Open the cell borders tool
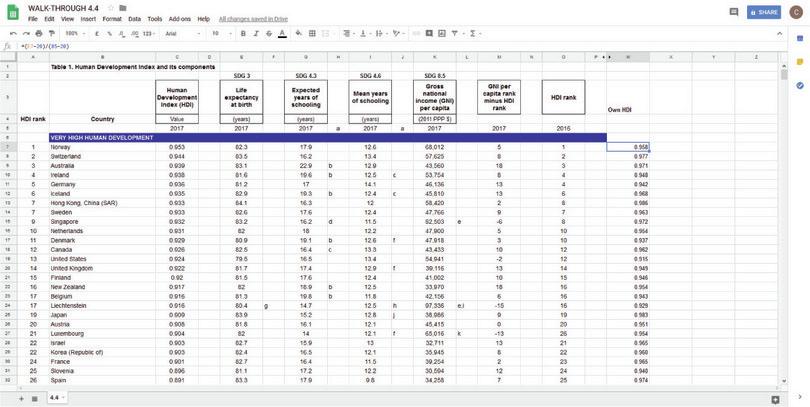The width and height of the screenshot is (810, 407). [x=312, y=34]
